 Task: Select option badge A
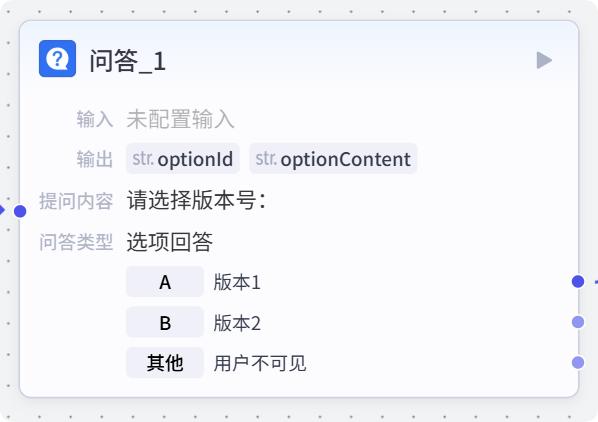165,282
